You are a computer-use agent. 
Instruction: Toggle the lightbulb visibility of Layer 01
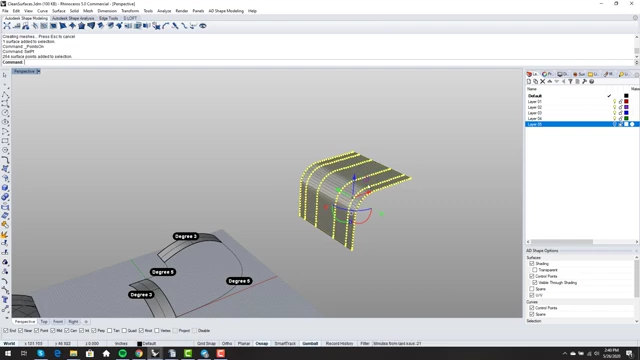point(614,102)
